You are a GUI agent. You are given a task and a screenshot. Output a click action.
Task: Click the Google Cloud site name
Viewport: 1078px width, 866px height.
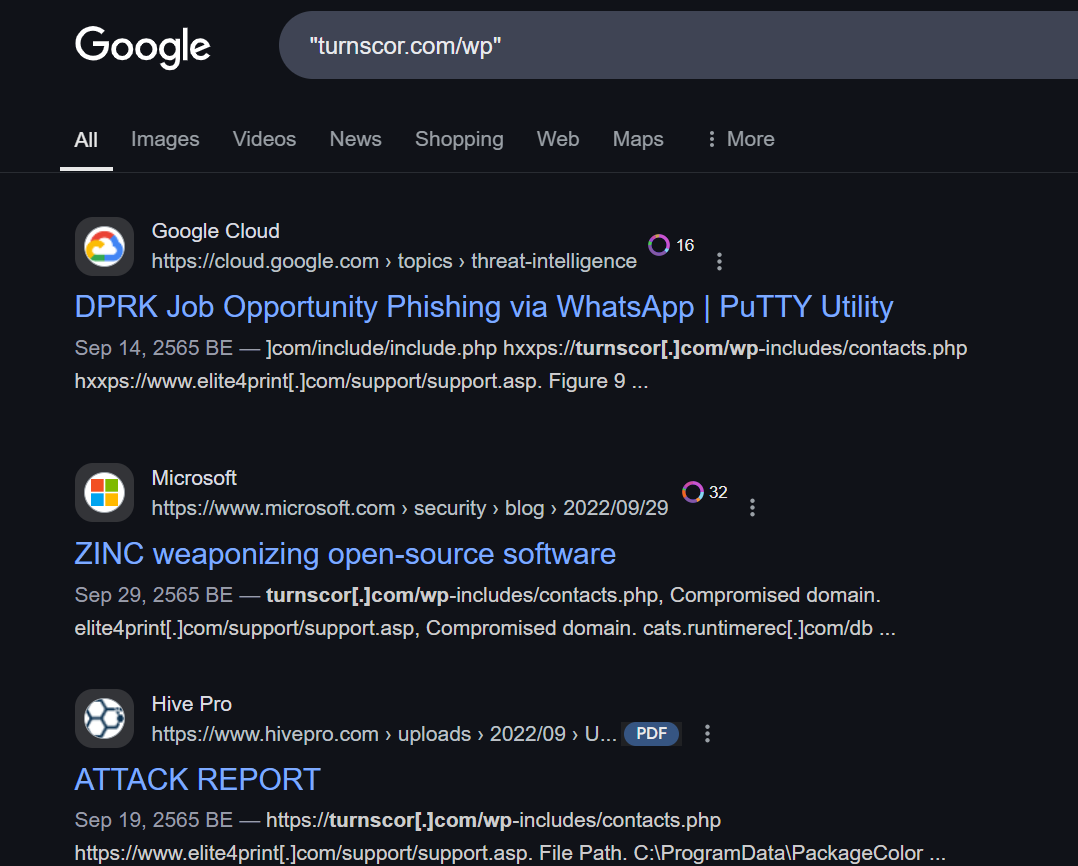215,231
